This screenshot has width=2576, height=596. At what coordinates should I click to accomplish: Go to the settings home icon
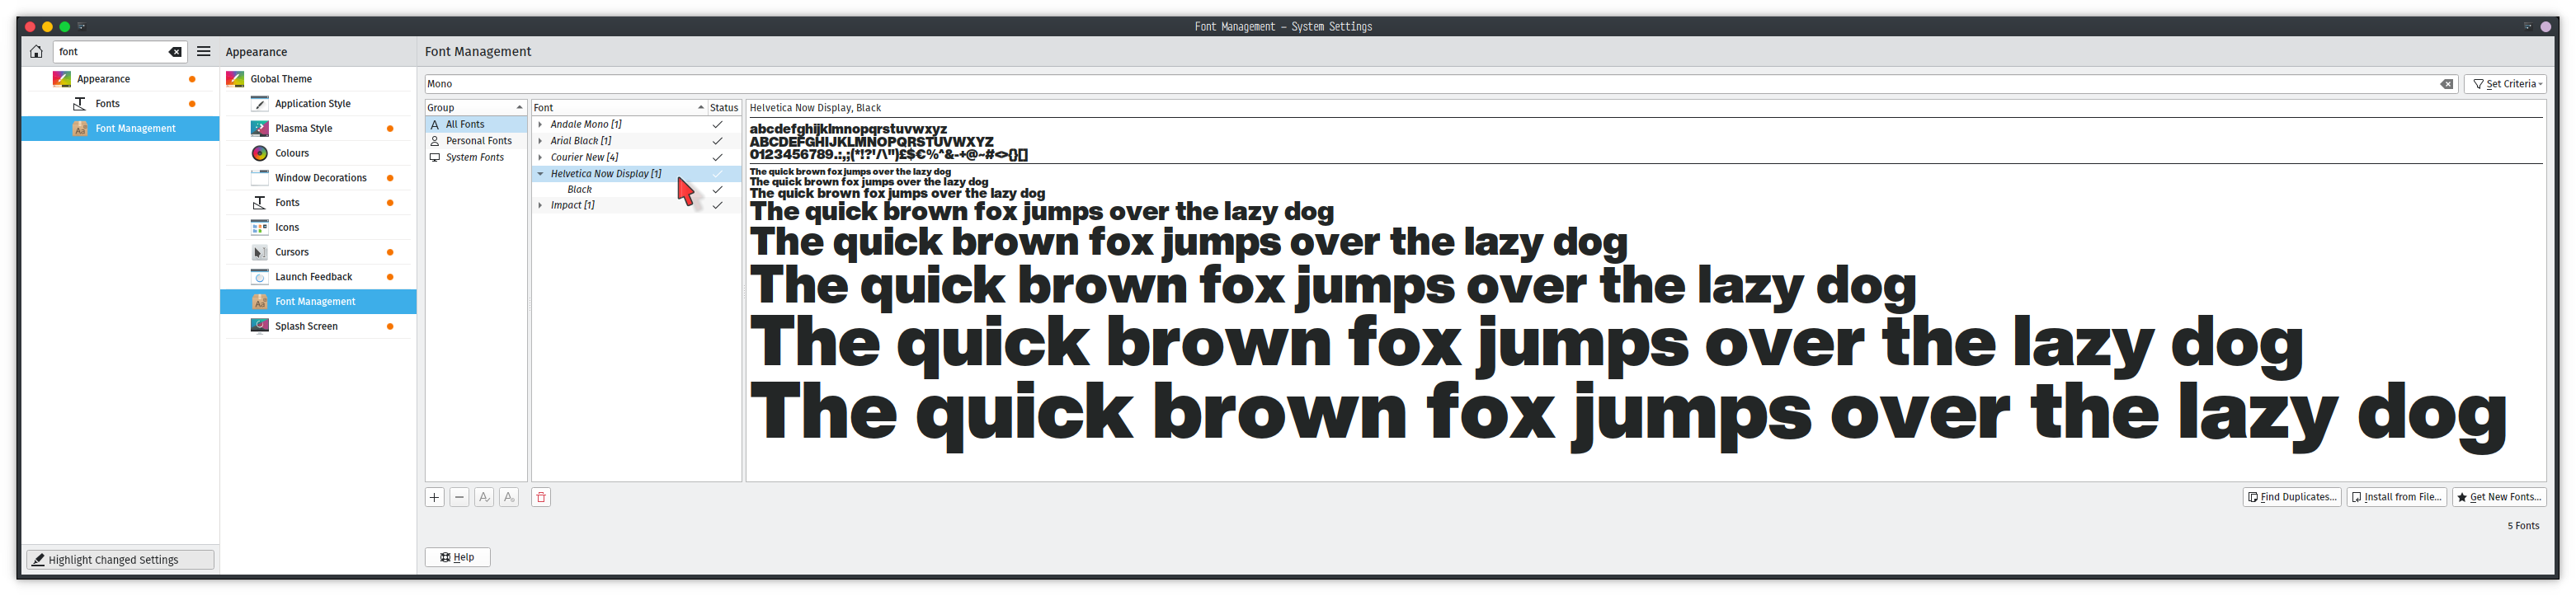tap(36, 52)
